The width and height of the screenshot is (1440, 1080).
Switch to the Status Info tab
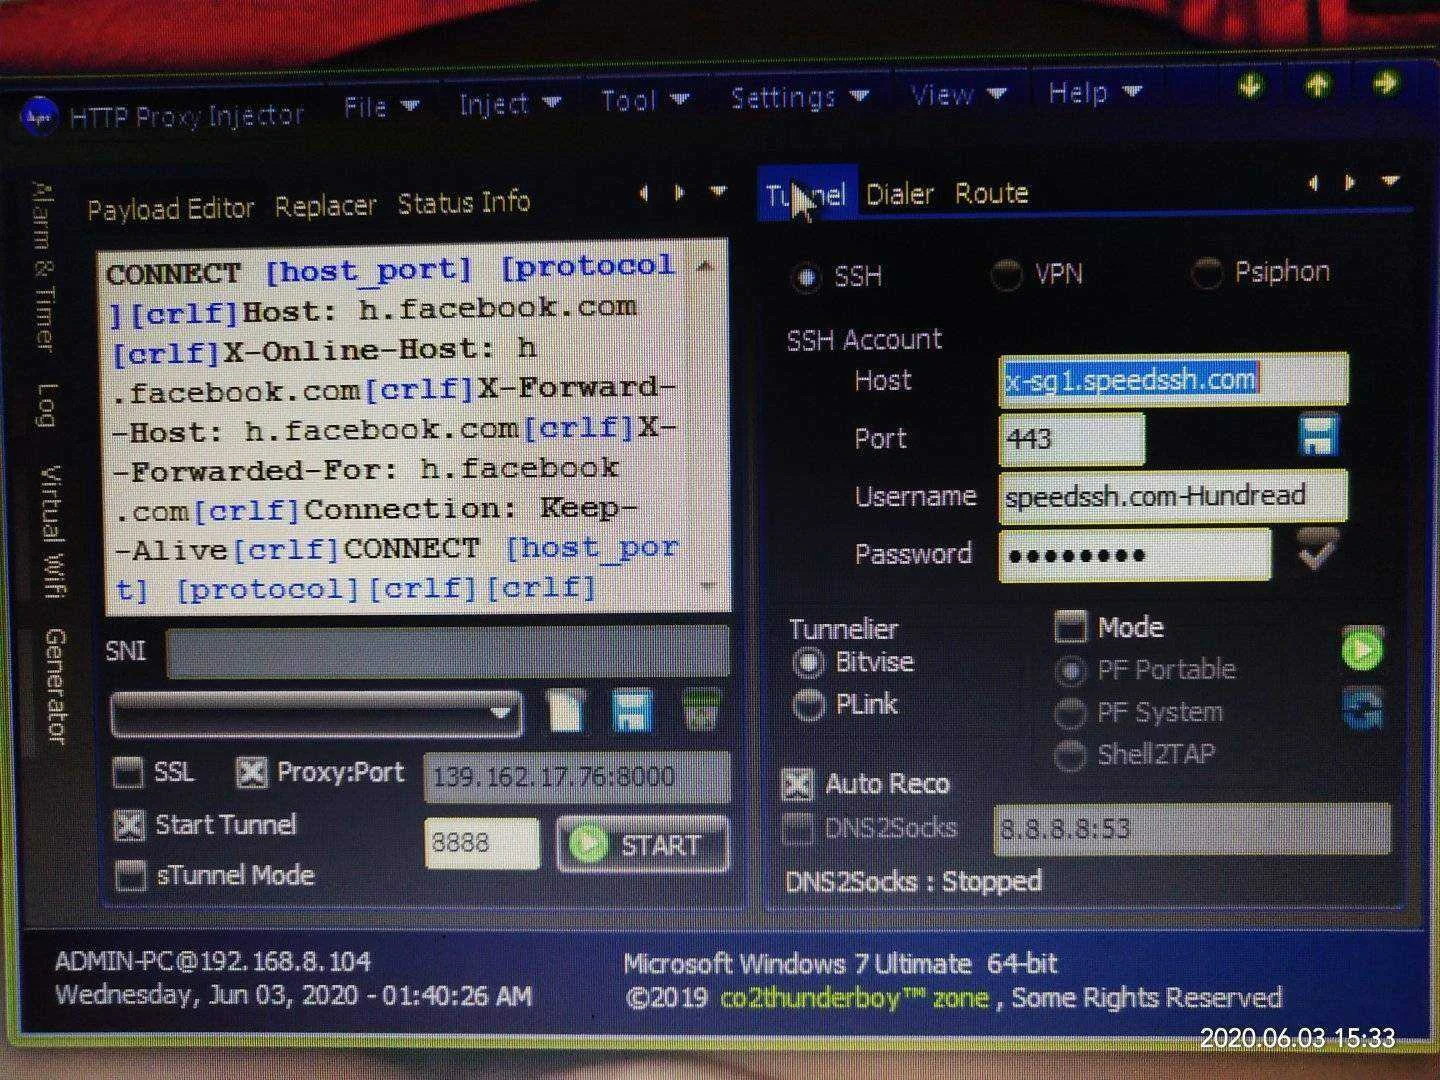click(464, 203)
